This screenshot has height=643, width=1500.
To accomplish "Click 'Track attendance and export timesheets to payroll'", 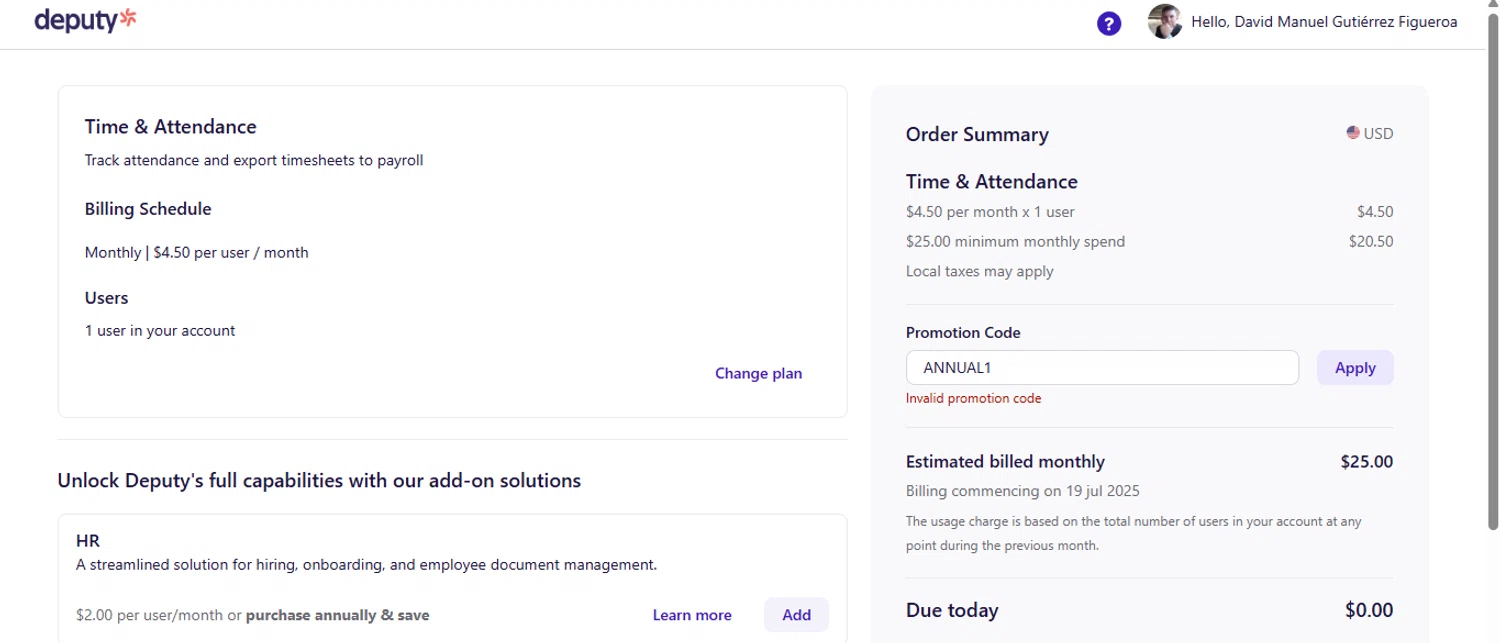I will (254, 160).
